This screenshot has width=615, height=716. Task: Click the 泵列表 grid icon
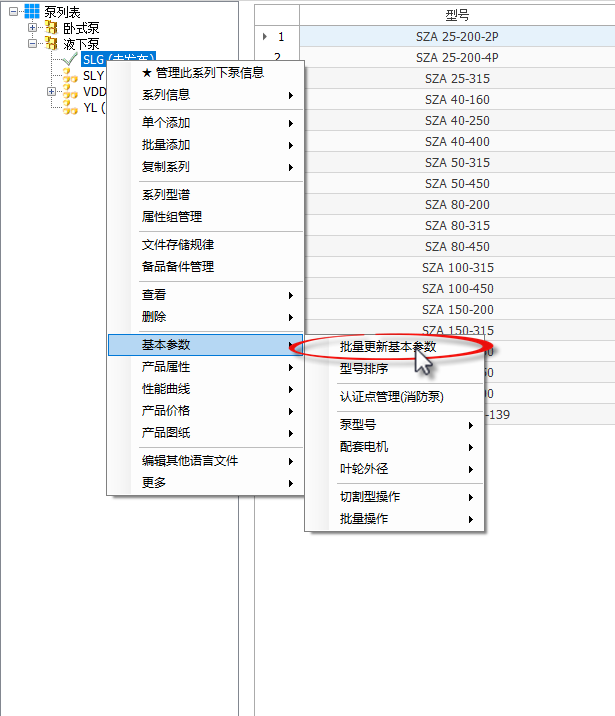point(32,11)
